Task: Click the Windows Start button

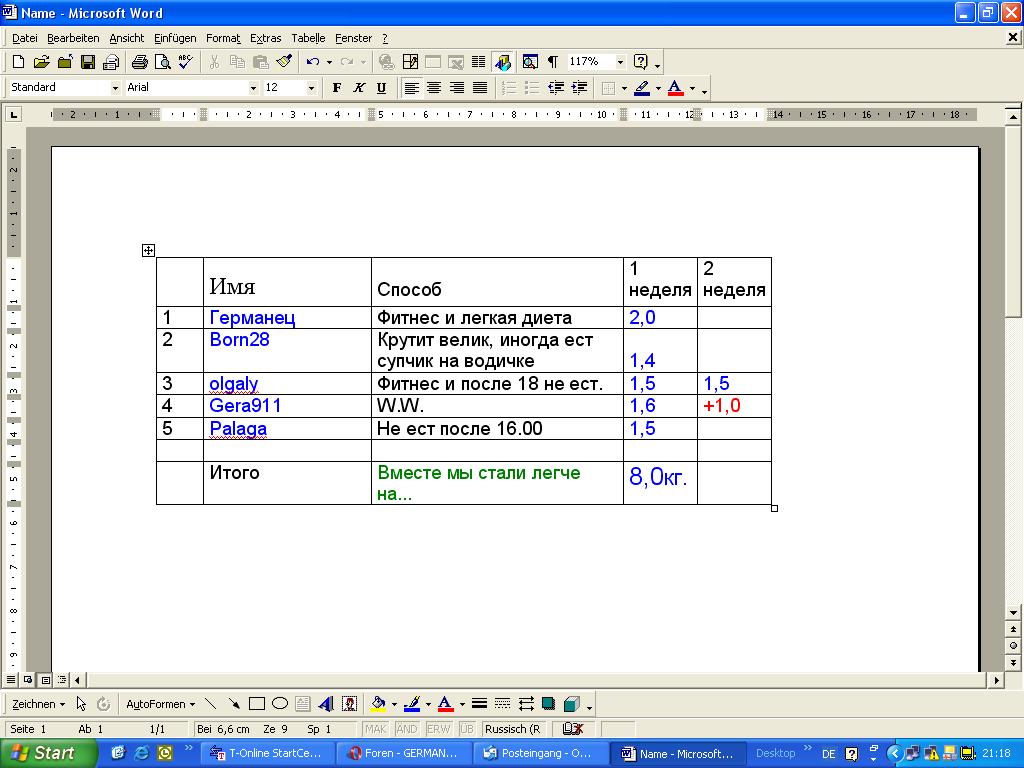Action: pos(48,753)
